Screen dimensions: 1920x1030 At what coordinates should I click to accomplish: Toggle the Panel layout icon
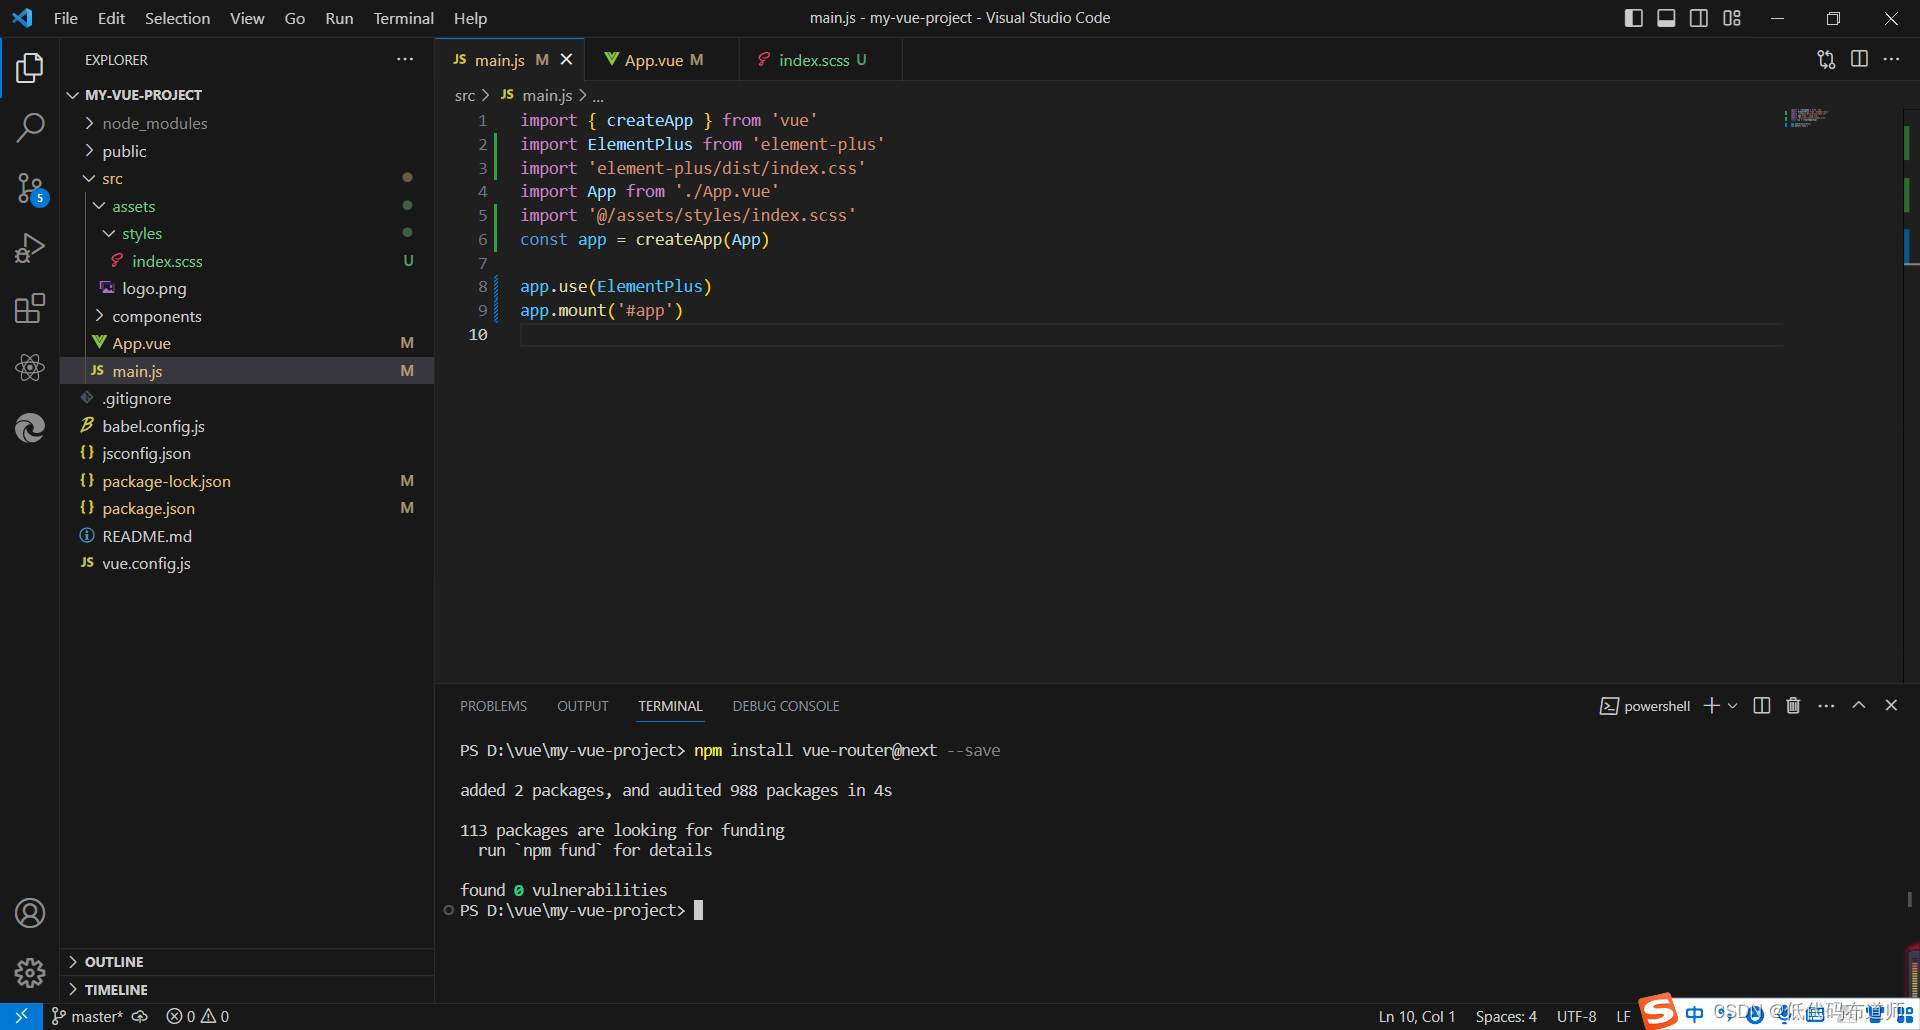coord(1666,18)
